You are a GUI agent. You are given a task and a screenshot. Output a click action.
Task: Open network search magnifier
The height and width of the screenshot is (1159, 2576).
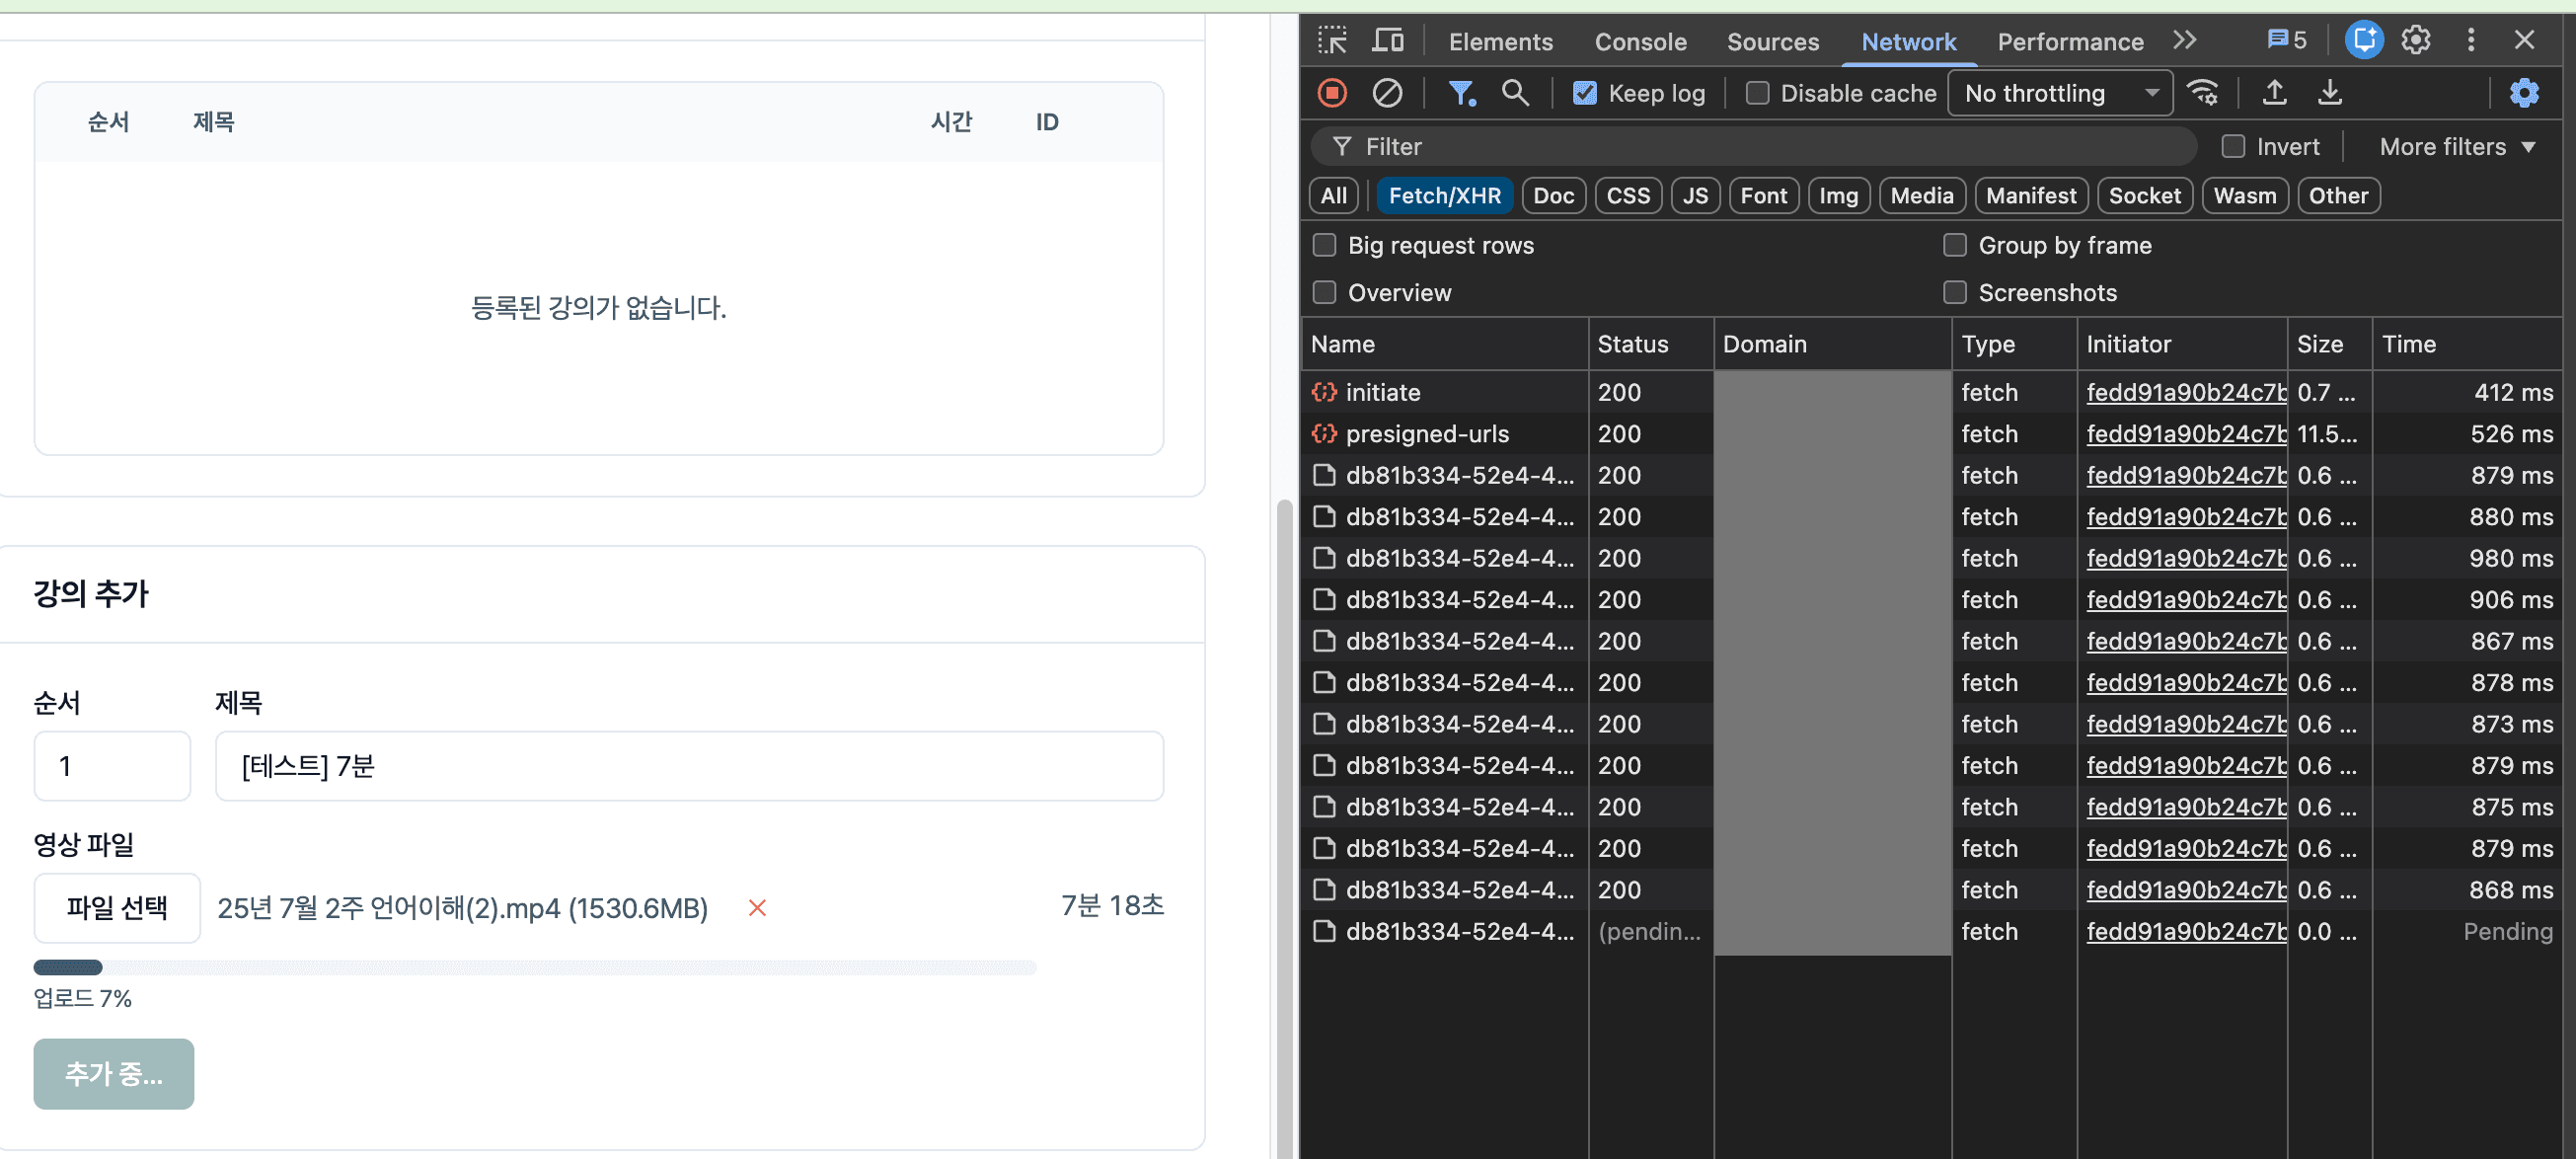(1515, 93)
